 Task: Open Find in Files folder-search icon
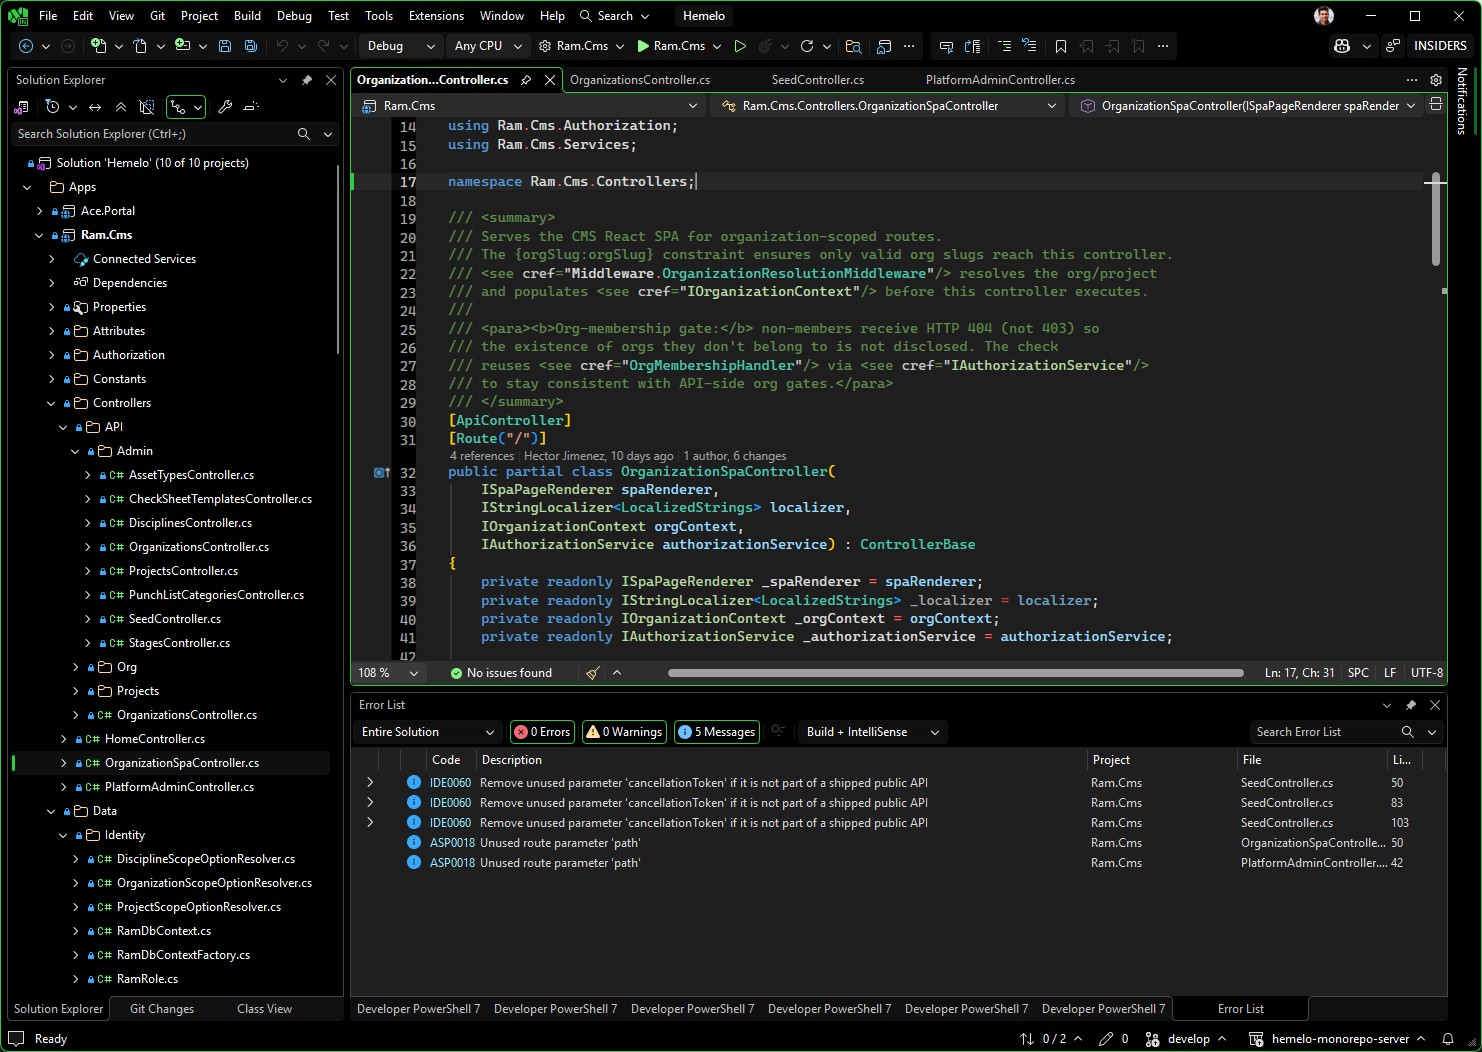click(x=853, y=46)
